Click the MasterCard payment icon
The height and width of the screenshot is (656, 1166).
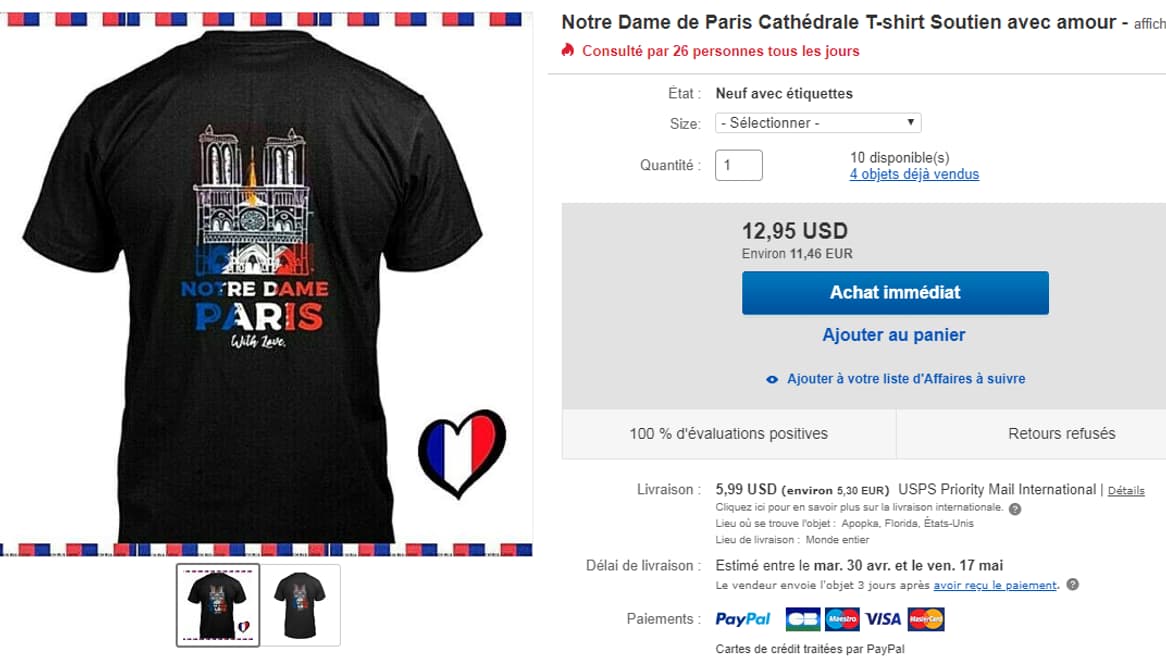(926, 619)
